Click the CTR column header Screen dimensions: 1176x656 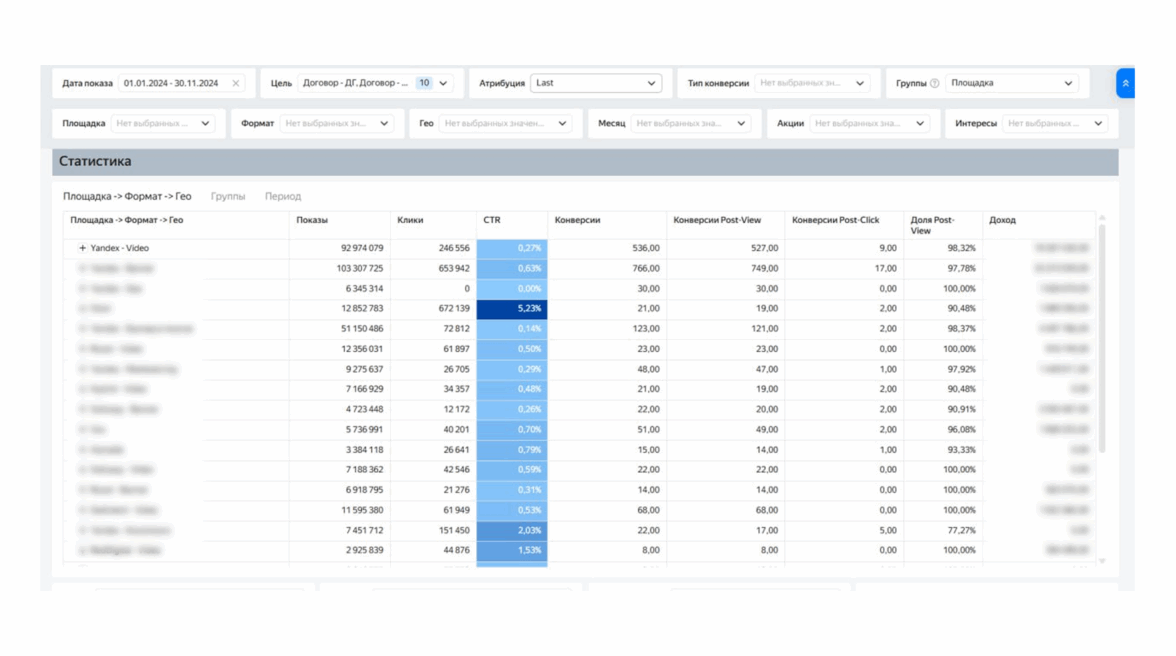pyautogui.click(x=492, y=220)
